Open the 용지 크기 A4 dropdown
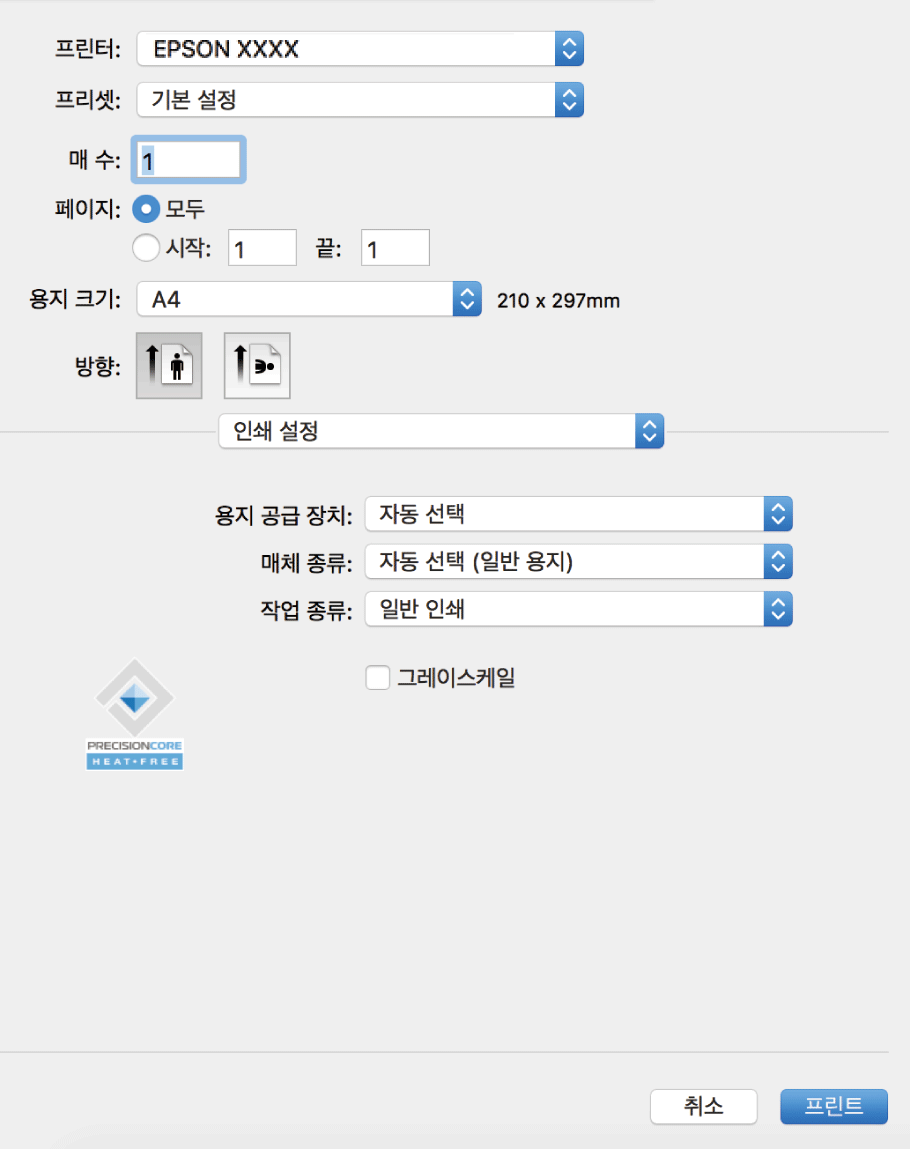This screenshot has height=1149, width=910. coord(310,299)
